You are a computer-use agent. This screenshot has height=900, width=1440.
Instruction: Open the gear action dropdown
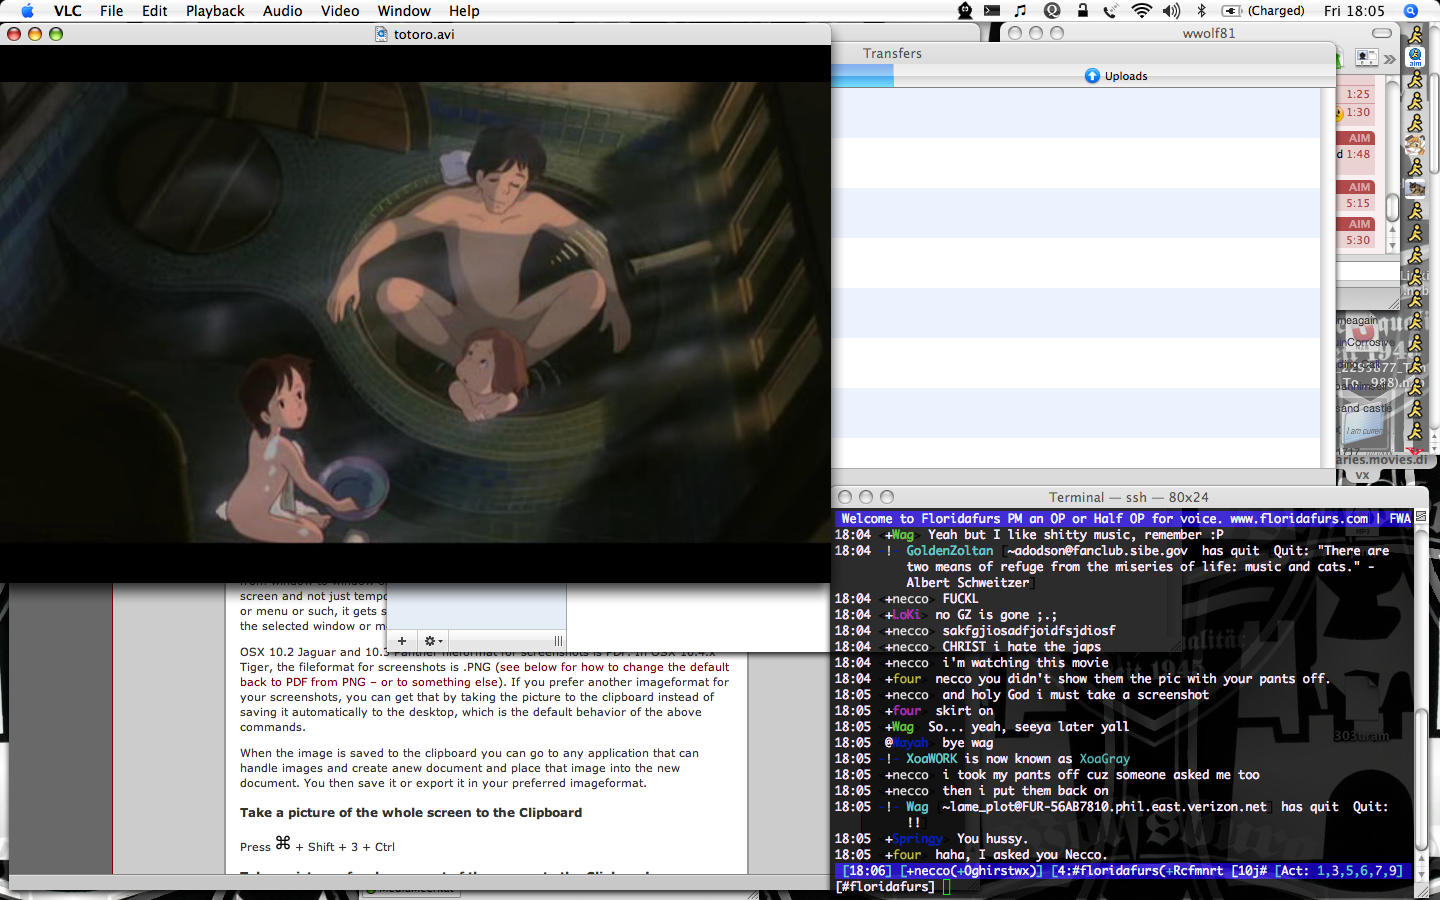pos(433,641)
